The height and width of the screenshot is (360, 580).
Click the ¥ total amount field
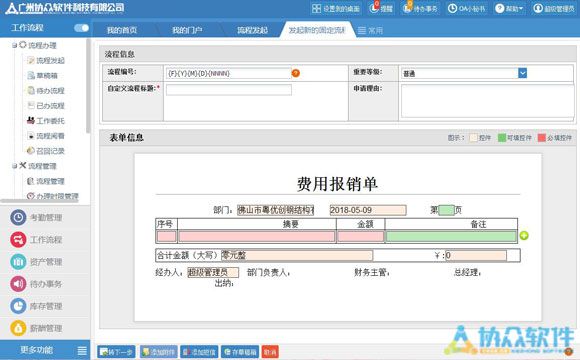pyautogui.click(x=476, y=255)
